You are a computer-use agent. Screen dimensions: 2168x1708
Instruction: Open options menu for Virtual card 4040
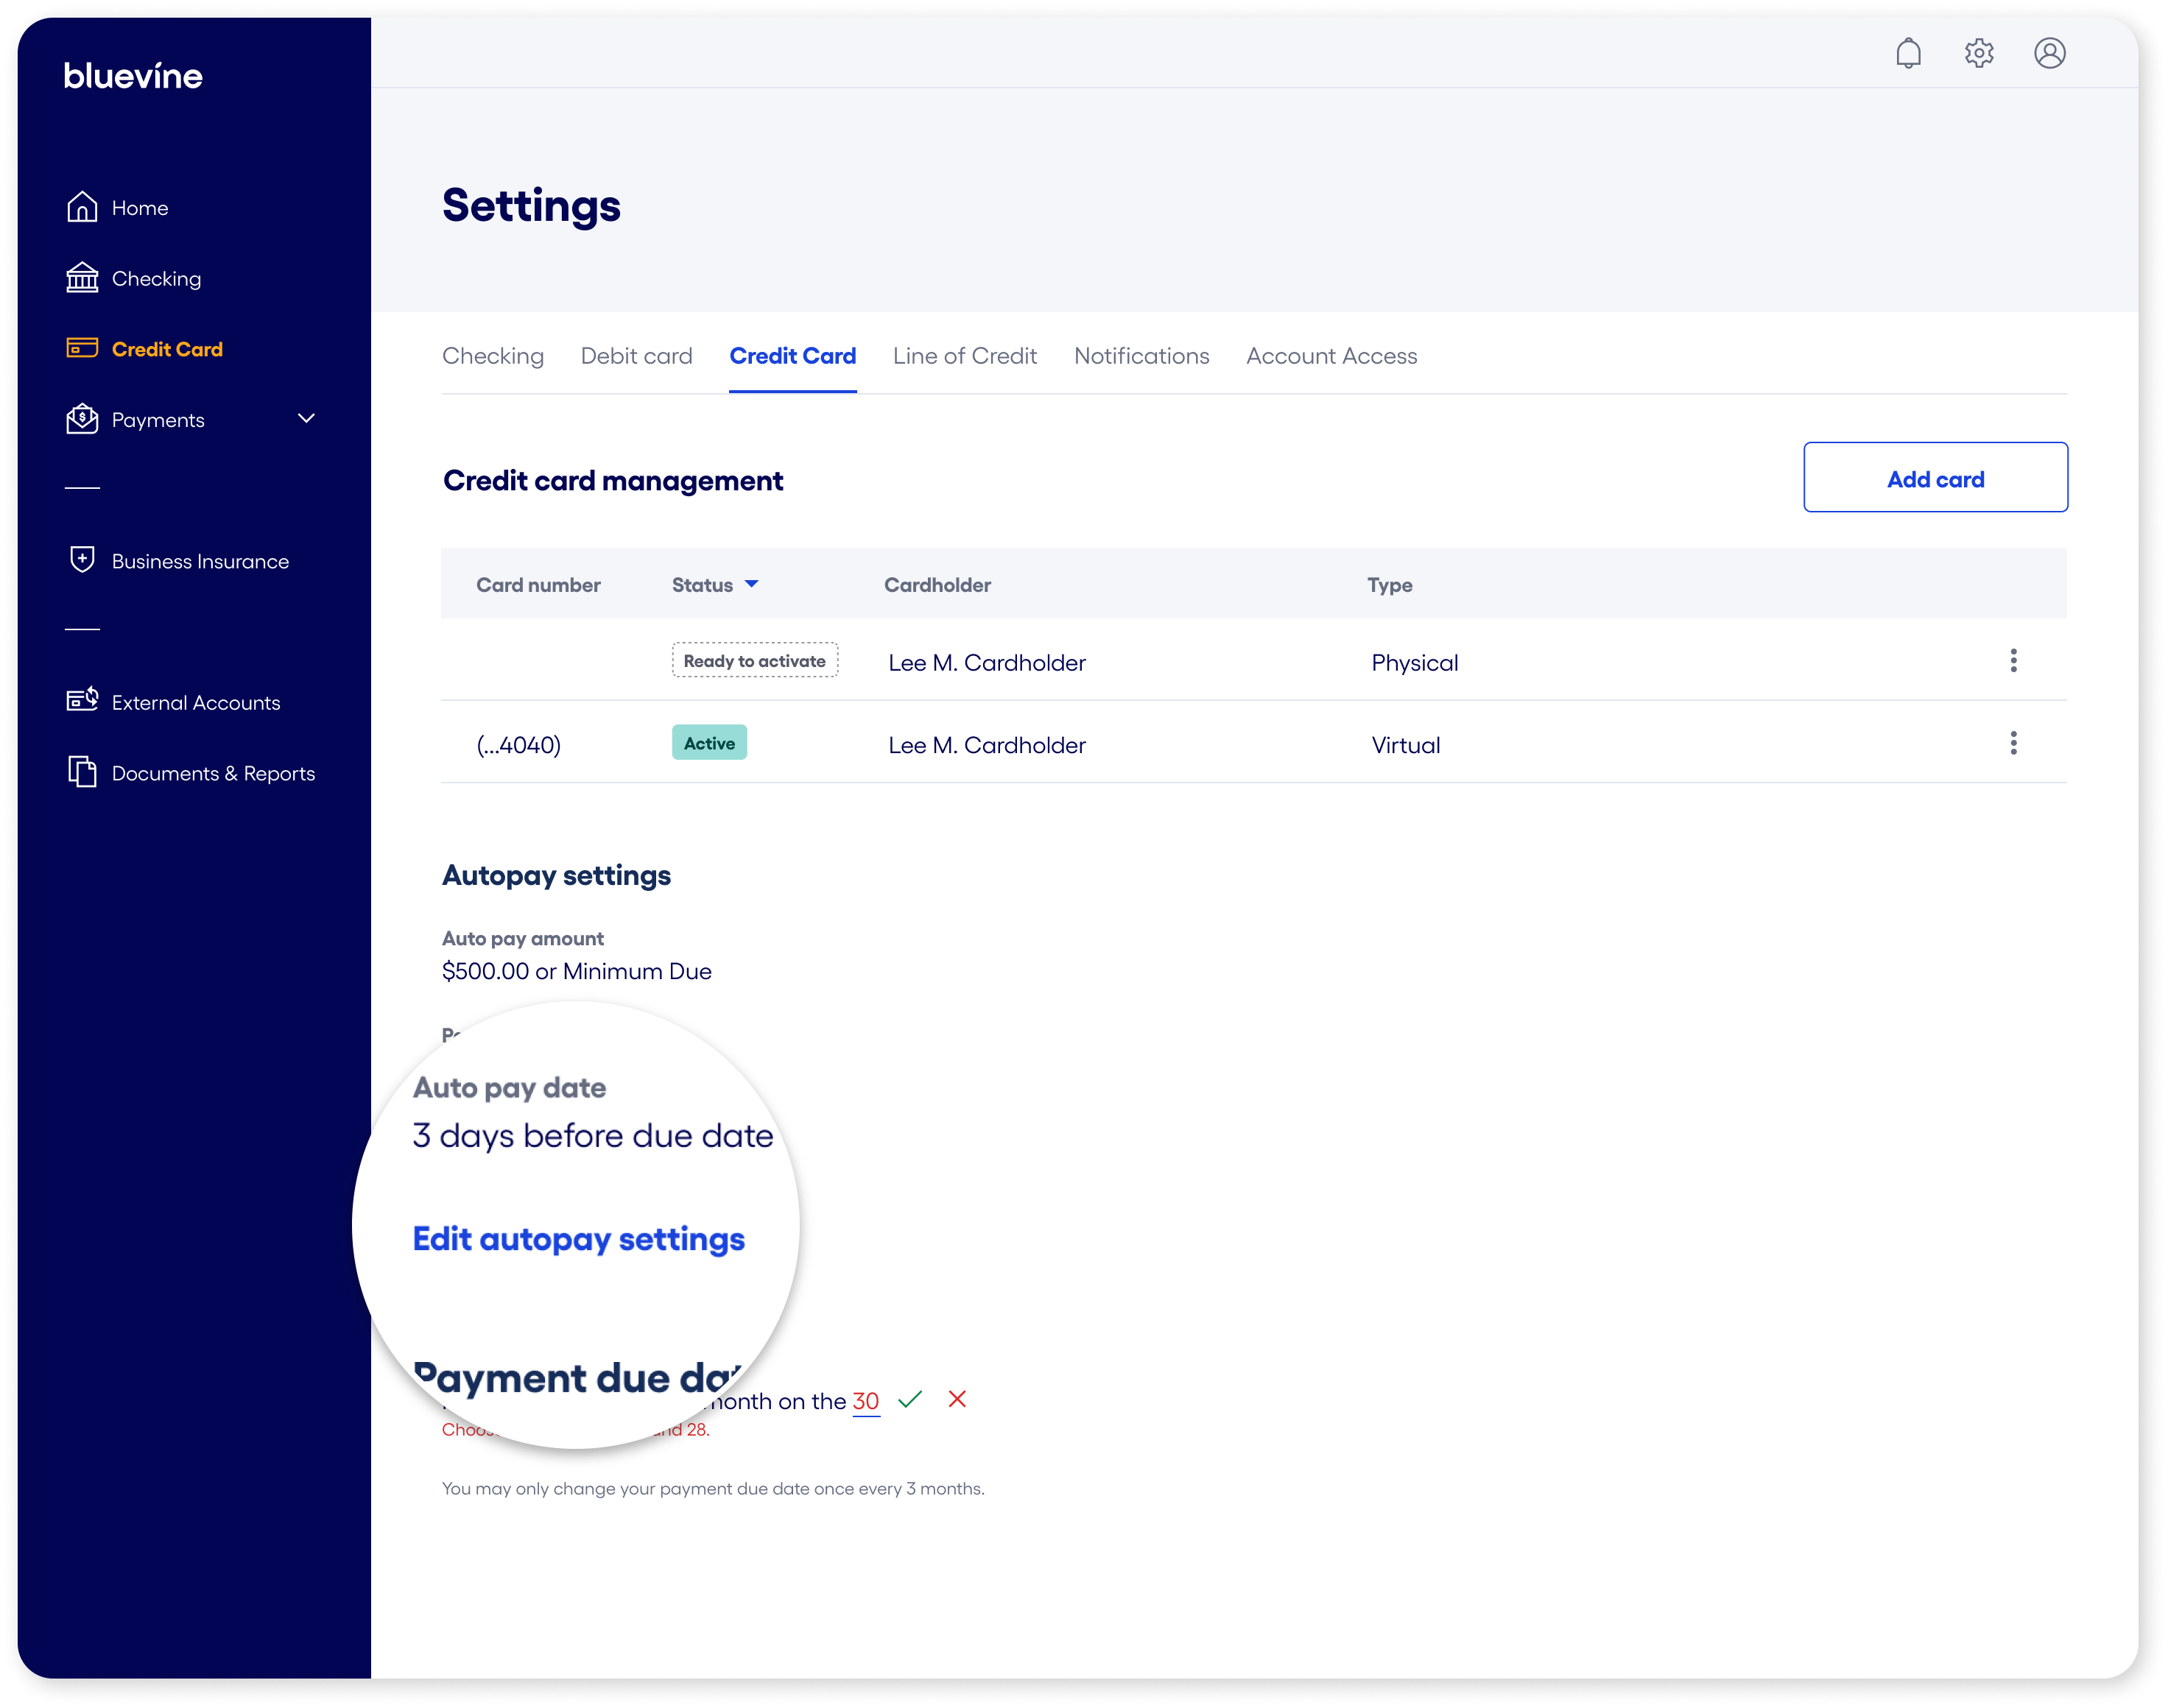pos(2013,743)
